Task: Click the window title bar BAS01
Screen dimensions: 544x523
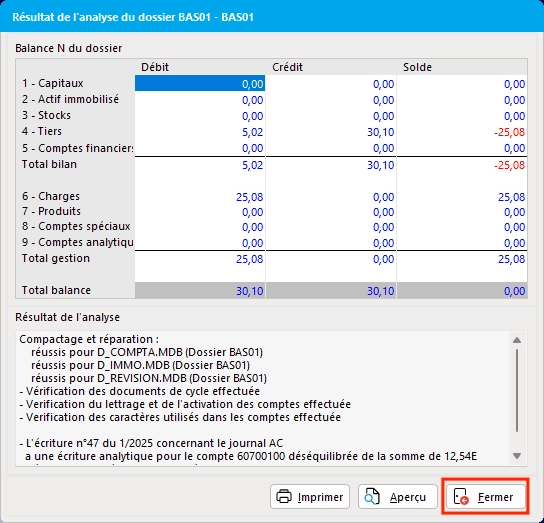Action: [272, 16]
